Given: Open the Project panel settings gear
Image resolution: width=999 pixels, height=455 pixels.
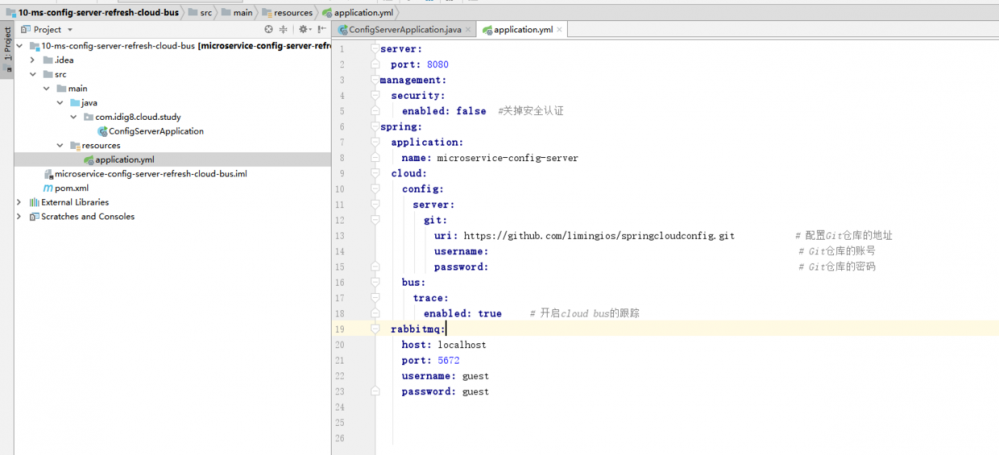Looking at the screenshot, I should pyautogui.click(x=304, y=30).
